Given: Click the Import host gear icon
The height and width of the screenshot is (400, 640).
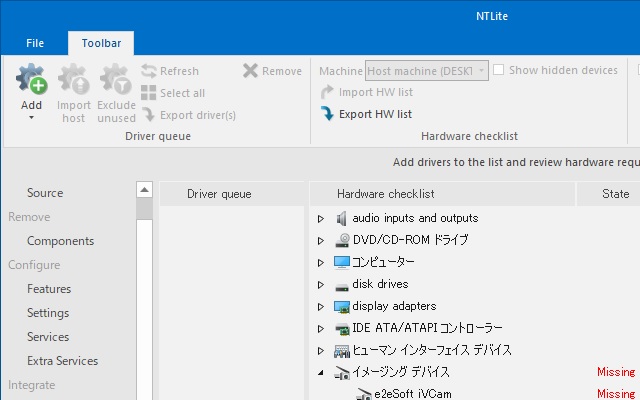Looking at the screenshot, I should coord(73,78).
